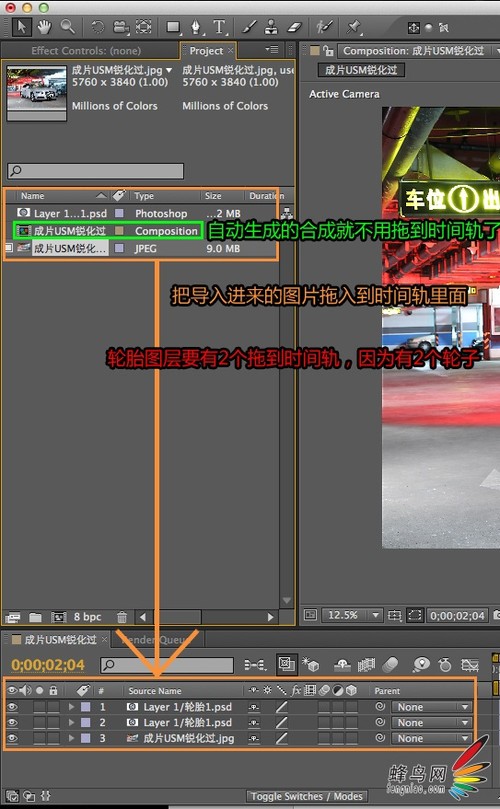The height and width of the screenshot is (809, 500).
Task: Toggle visibility of layer 2 轮胎1.psd
Action: click(12, 723)
